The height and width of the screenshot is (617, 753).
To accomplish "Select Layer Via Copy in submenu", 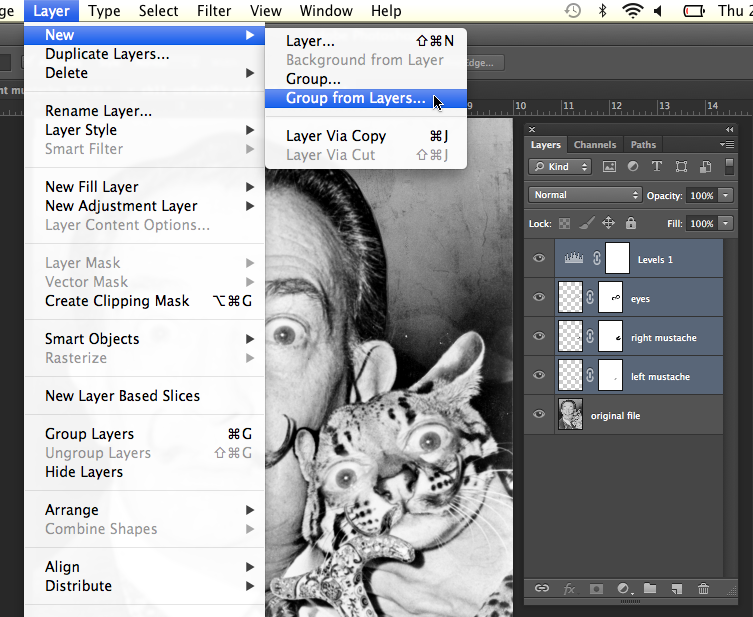I will tap(336, 136).
